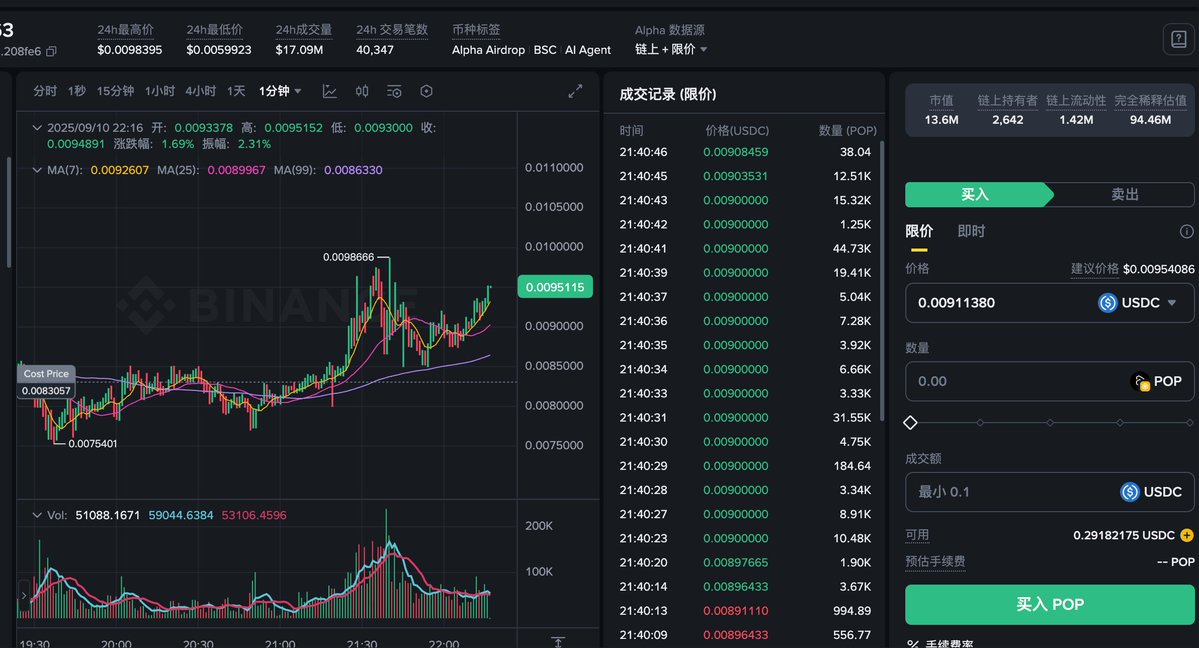The height and width of the screenshot is (648, 1199).
Task: Click the 成交额 total amount input field
Action: tap(1049, 492)
